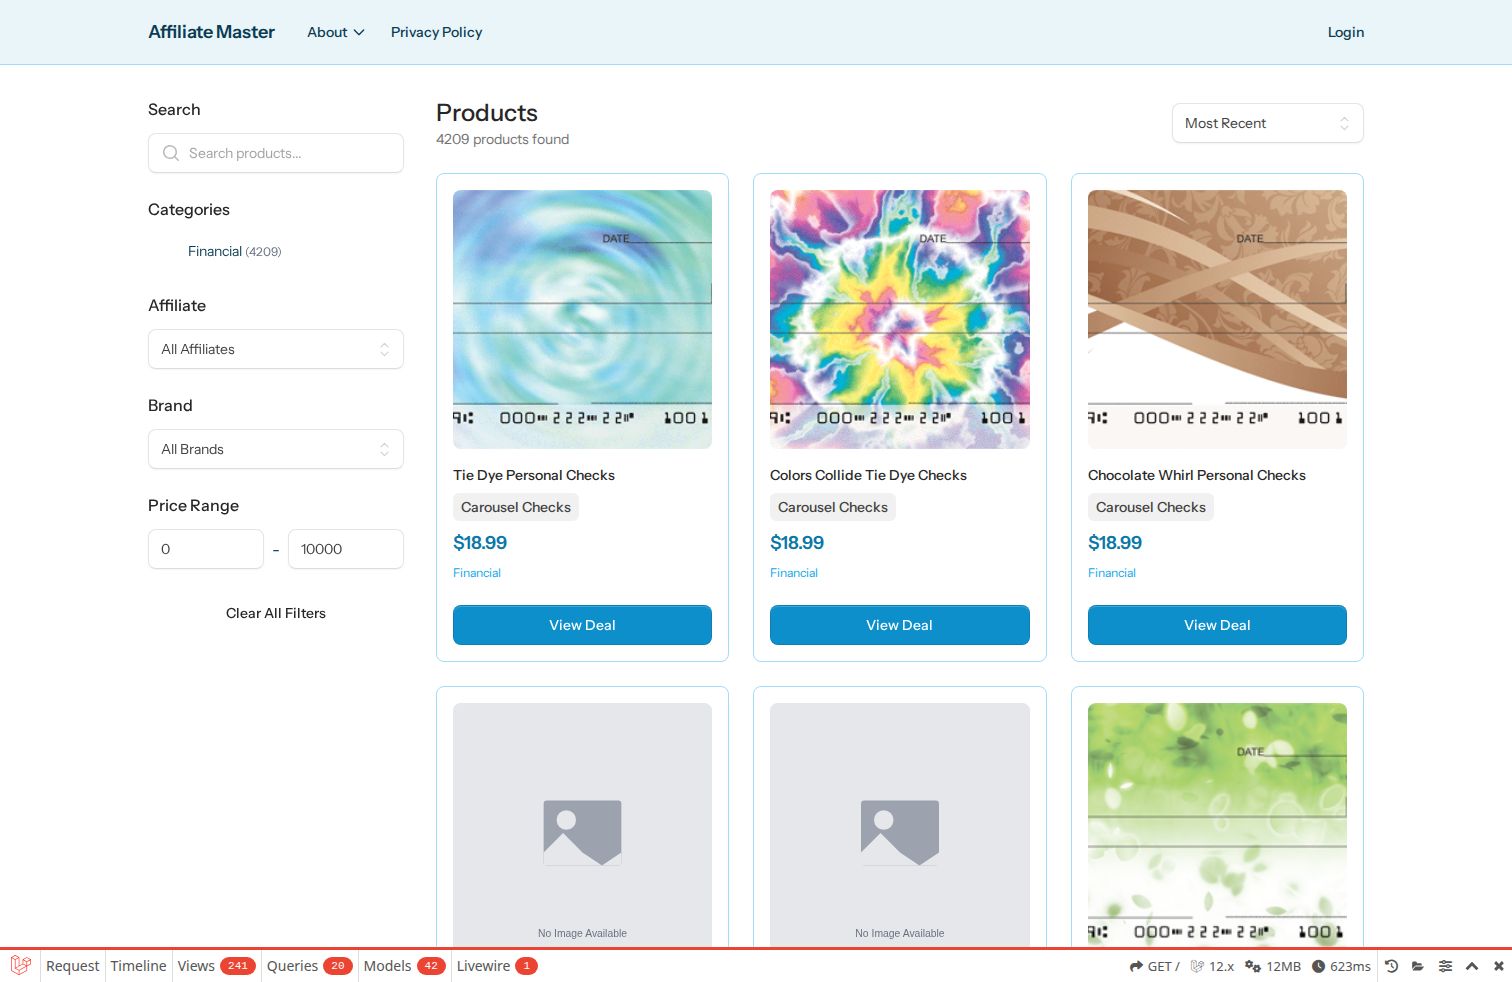Click the Laravel 12.x version indicator

point(1212,966)
